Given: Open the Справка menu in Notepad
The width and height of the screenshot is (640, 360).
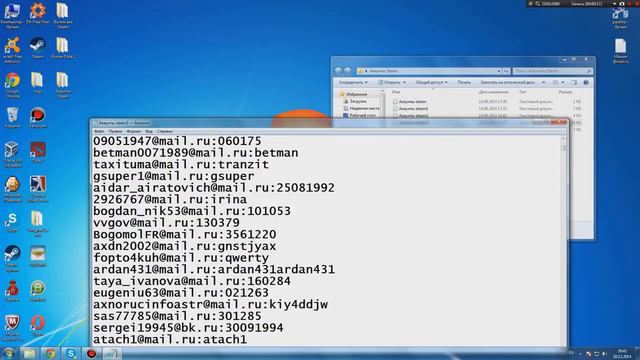Looking at the screenshot, I should (x=164, y=131).
